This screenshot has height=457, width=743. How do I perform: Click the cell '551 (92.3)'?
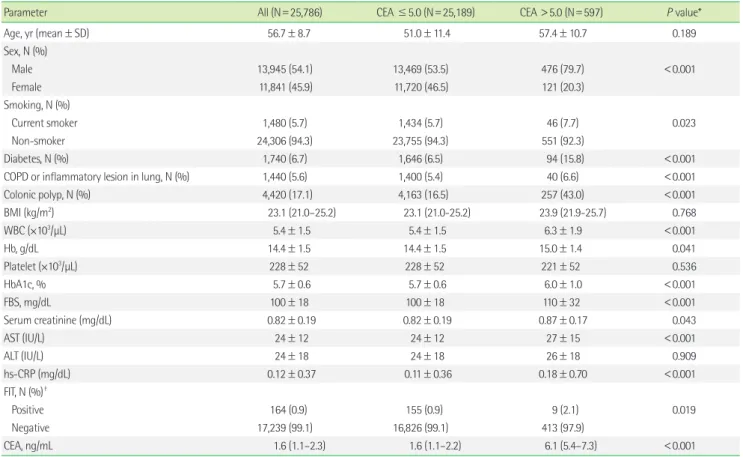pyautogui.click(x=562, y=141)
